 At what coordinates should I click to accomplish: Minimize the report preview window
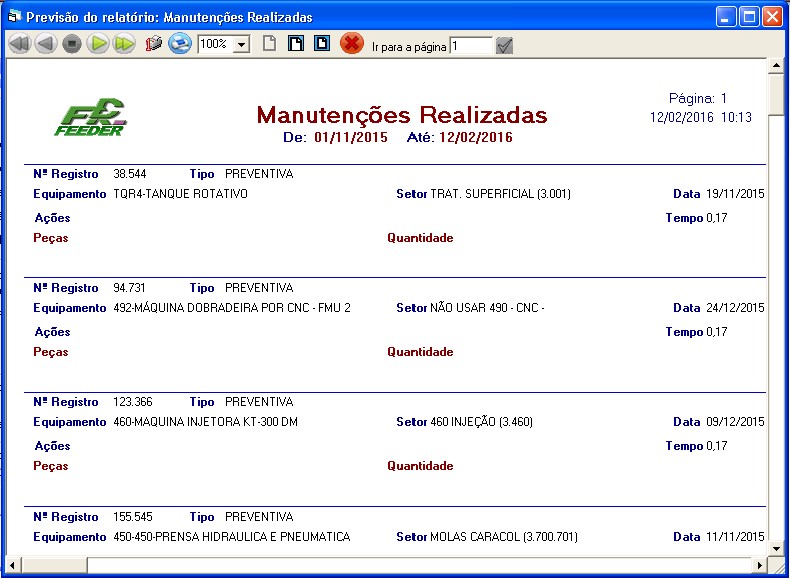[x=726, y=17]
